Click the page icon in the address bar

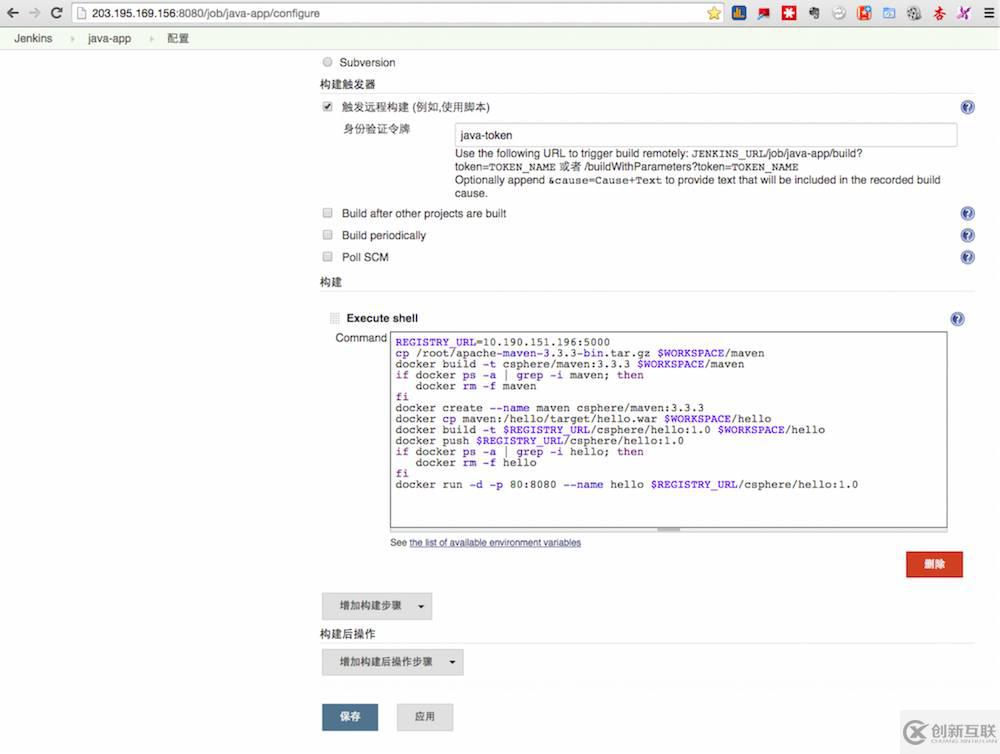[82, 13]
